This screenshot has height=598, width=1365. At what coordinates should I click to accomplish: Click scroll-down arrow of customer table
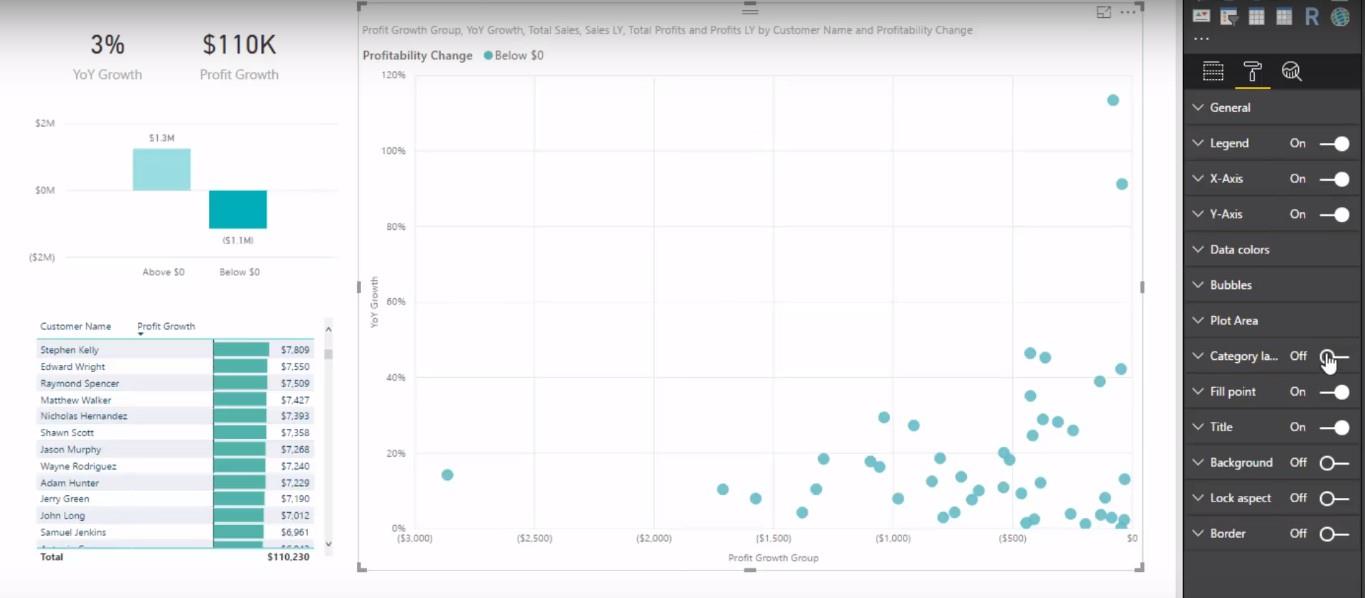[328, 544]
